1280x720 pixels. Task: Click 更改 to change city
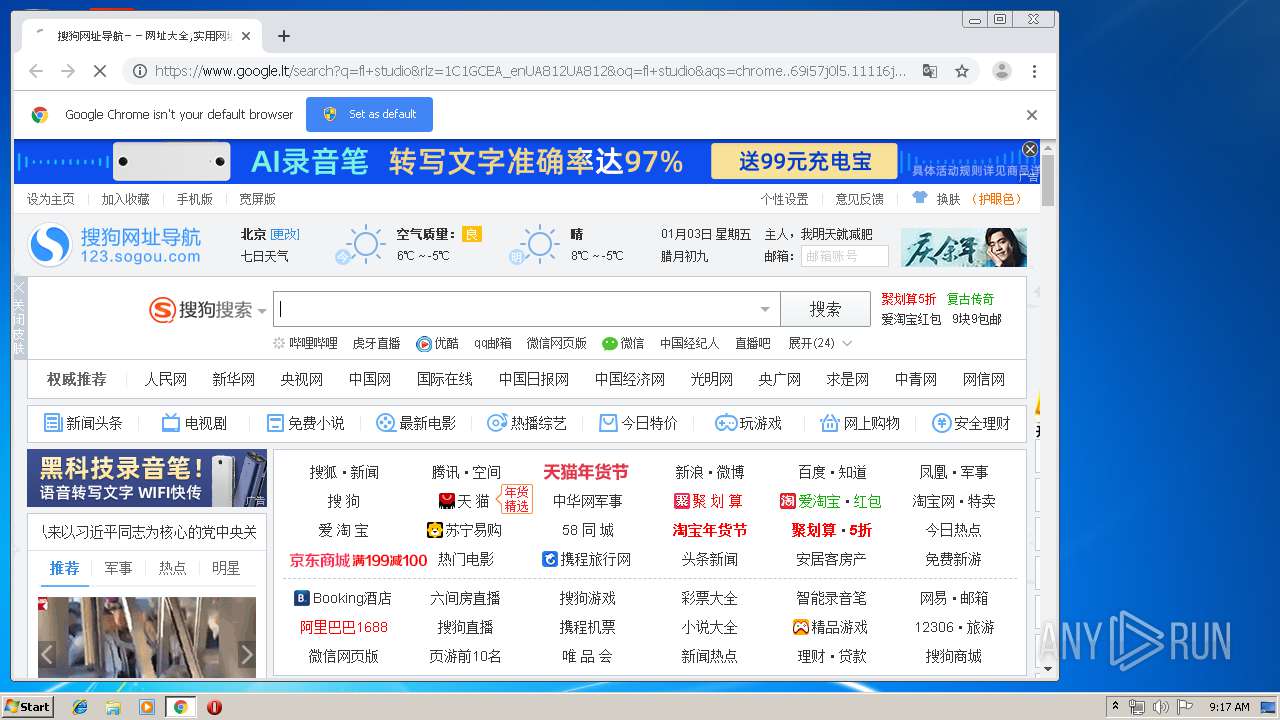pos(285,234)
